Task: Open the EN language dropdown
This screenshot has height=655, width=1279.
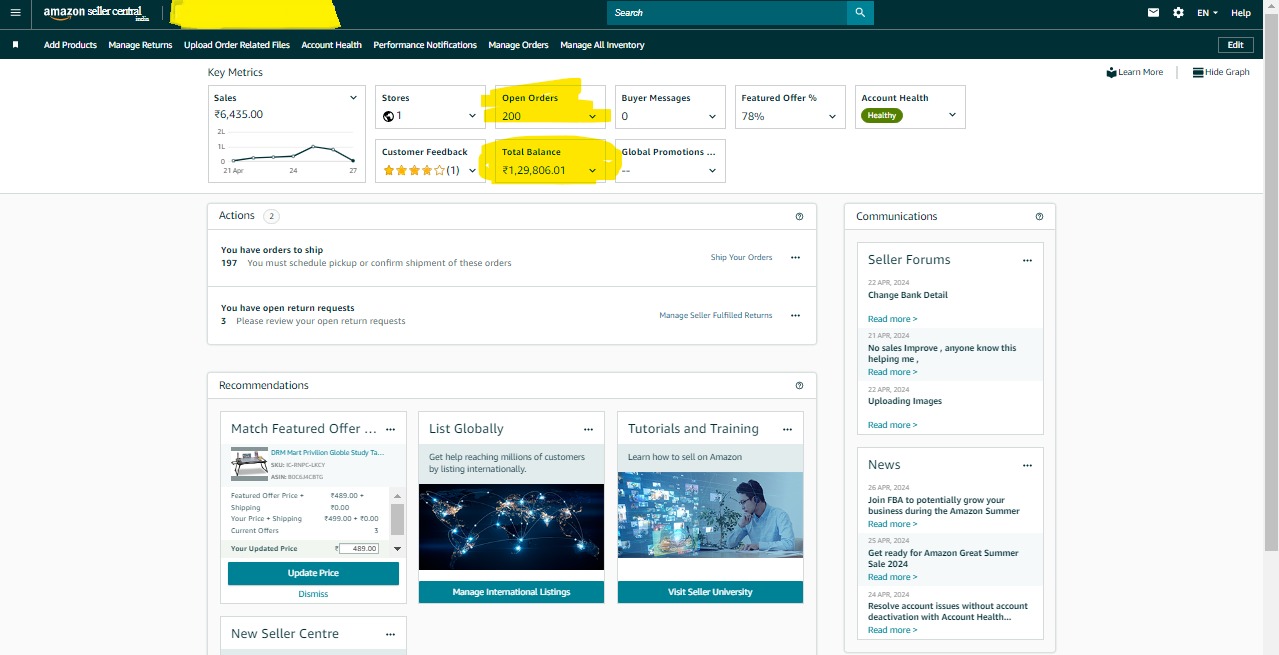Action: (1208, 13)
